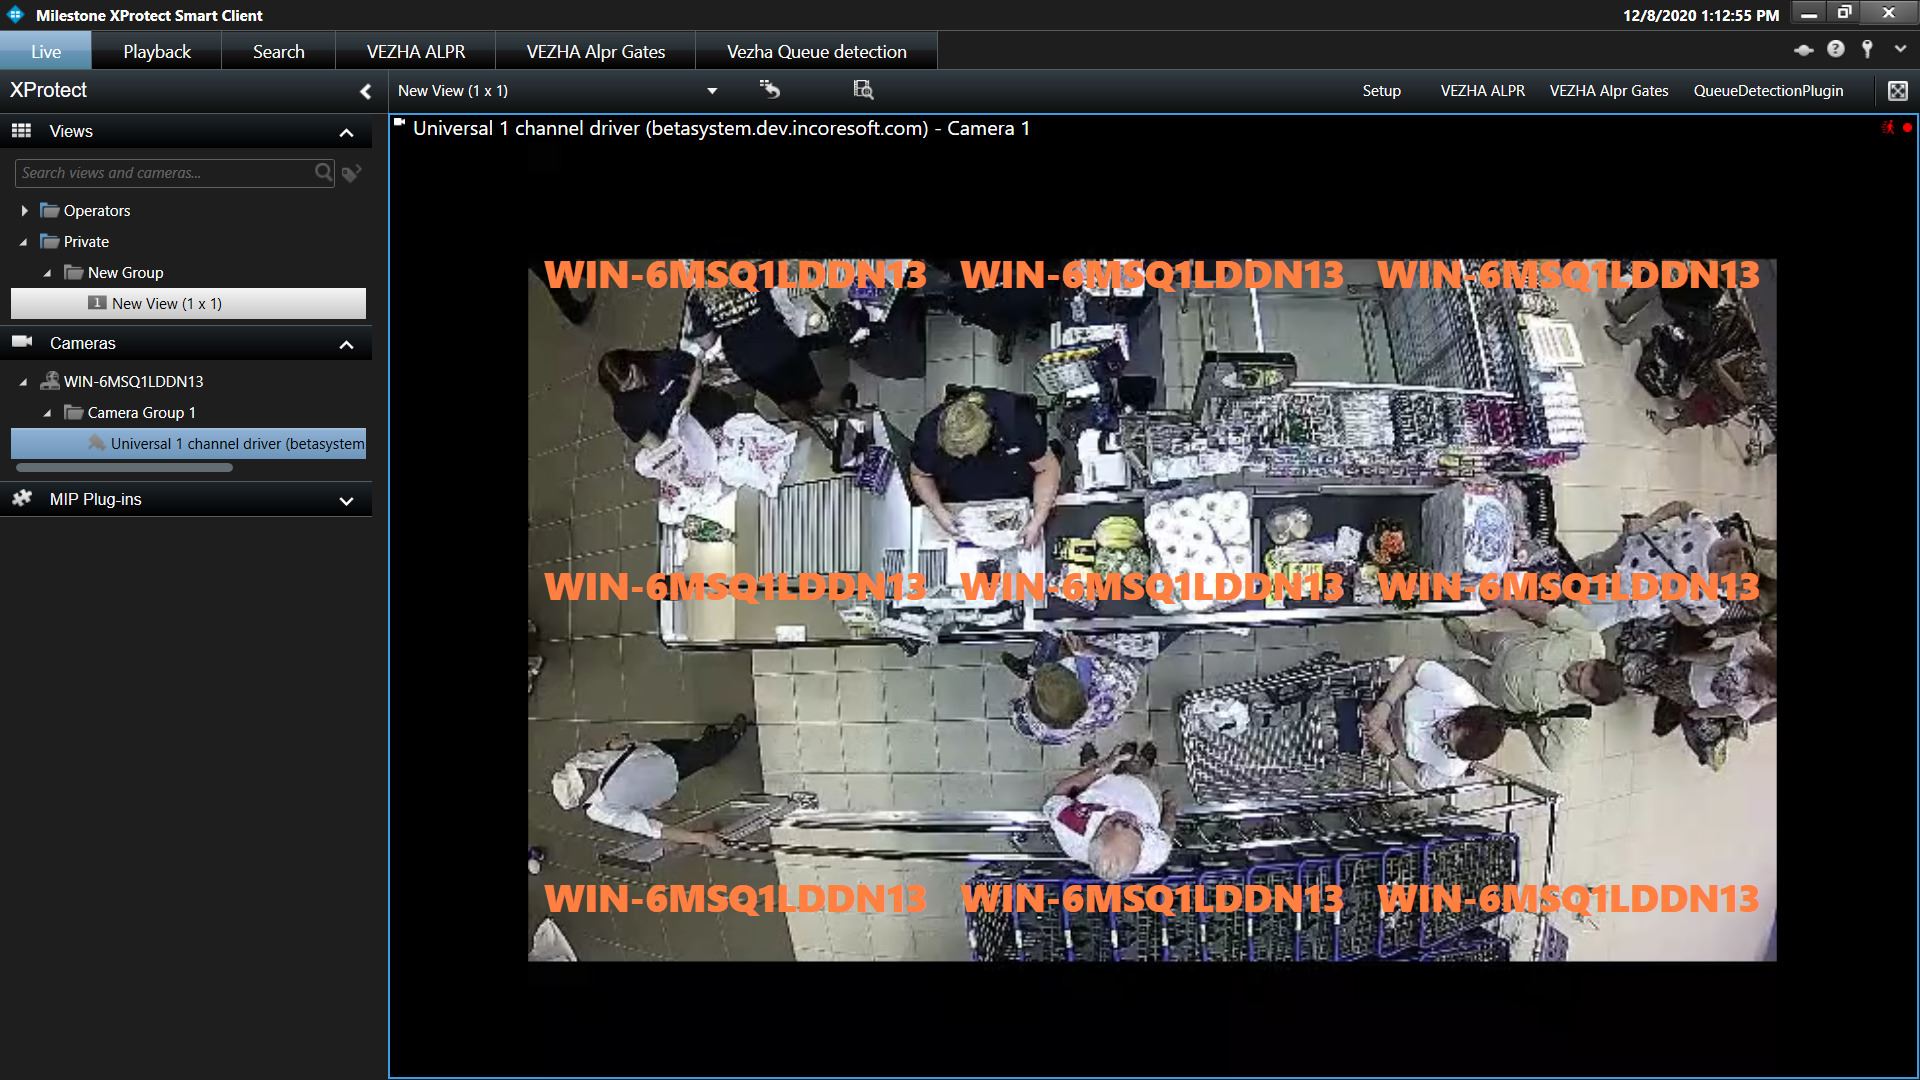Click the MIP Plug-ins puzzle icon
1920x1080 pixels.
click(21, 498)
